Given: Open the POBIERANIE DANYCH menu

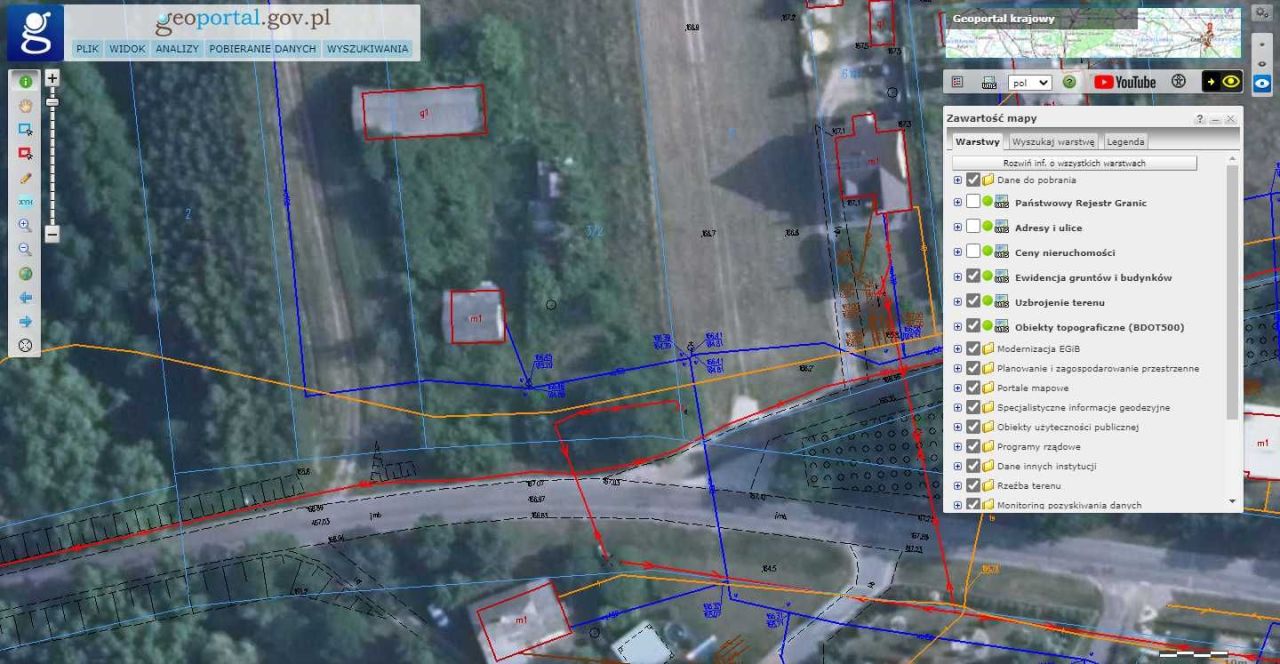Looking at the screenshot, I should [x=263, y=48].
